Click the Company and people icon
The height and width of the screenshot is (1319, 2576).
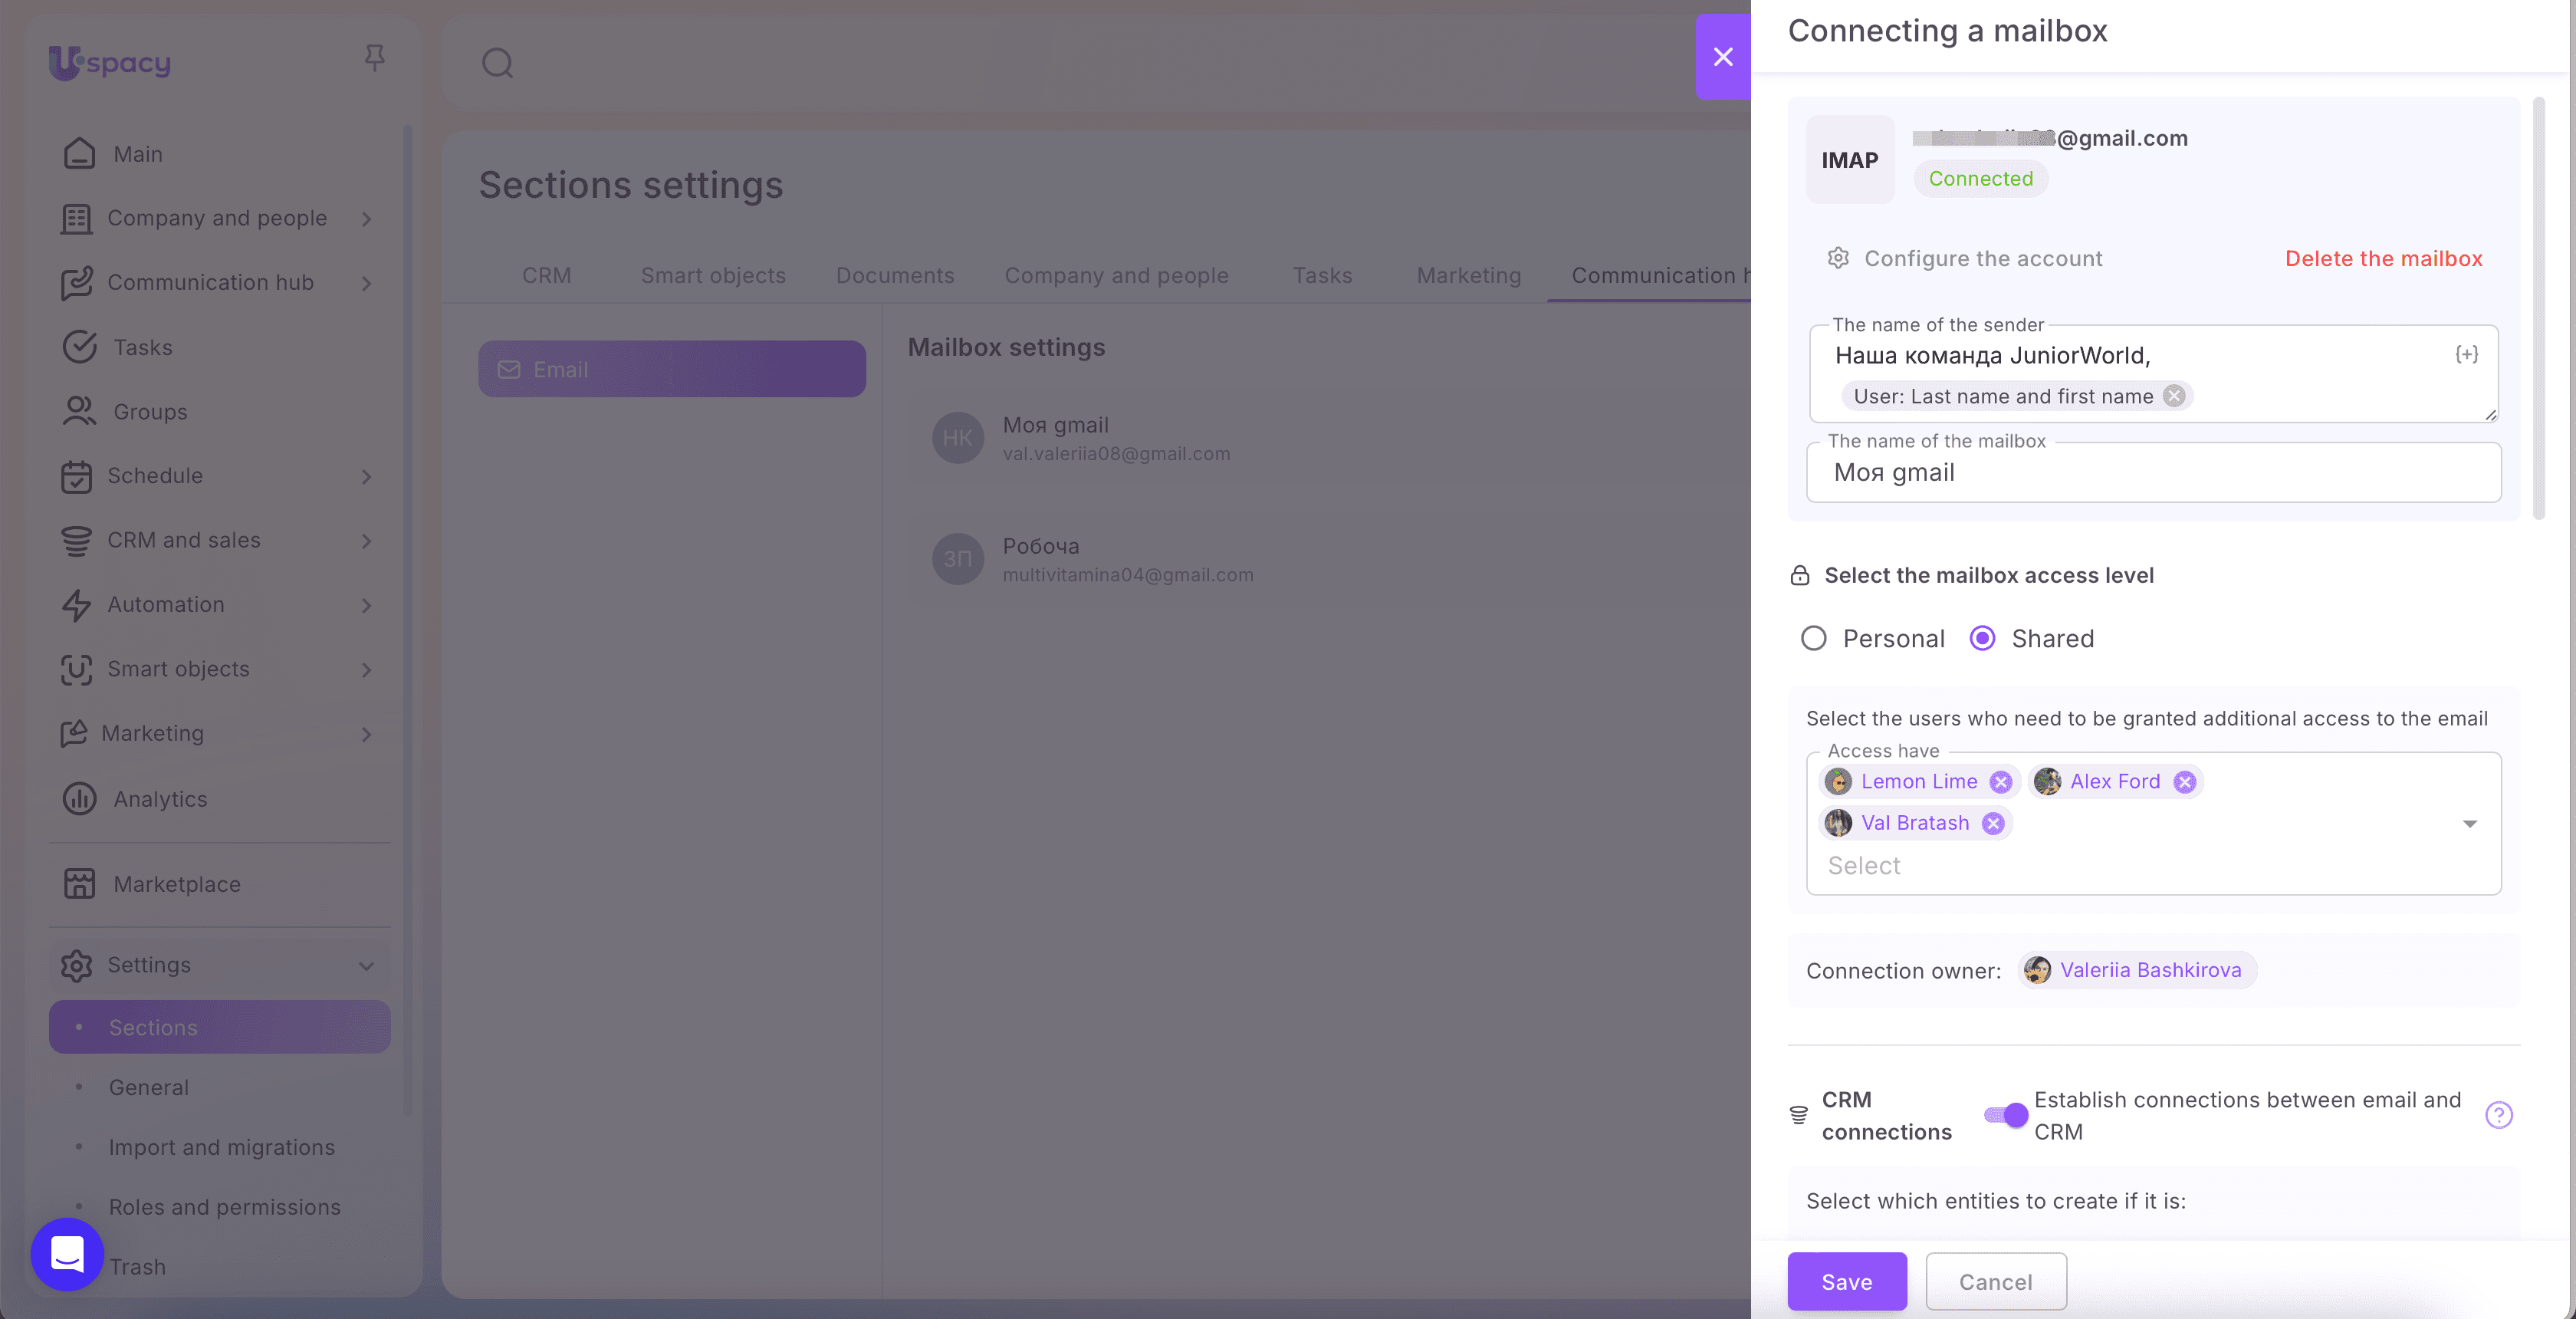(x=77, y=218)
